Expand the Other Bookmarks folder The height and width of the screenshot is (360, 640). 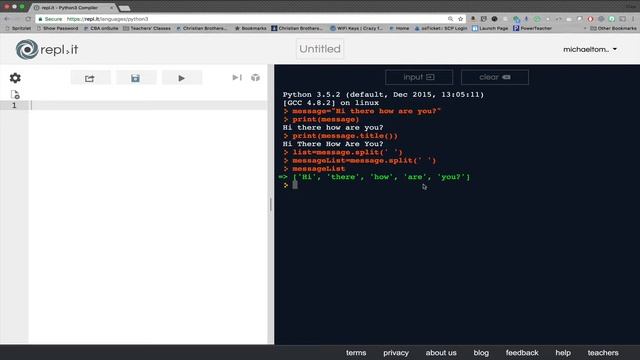point(613,28)
